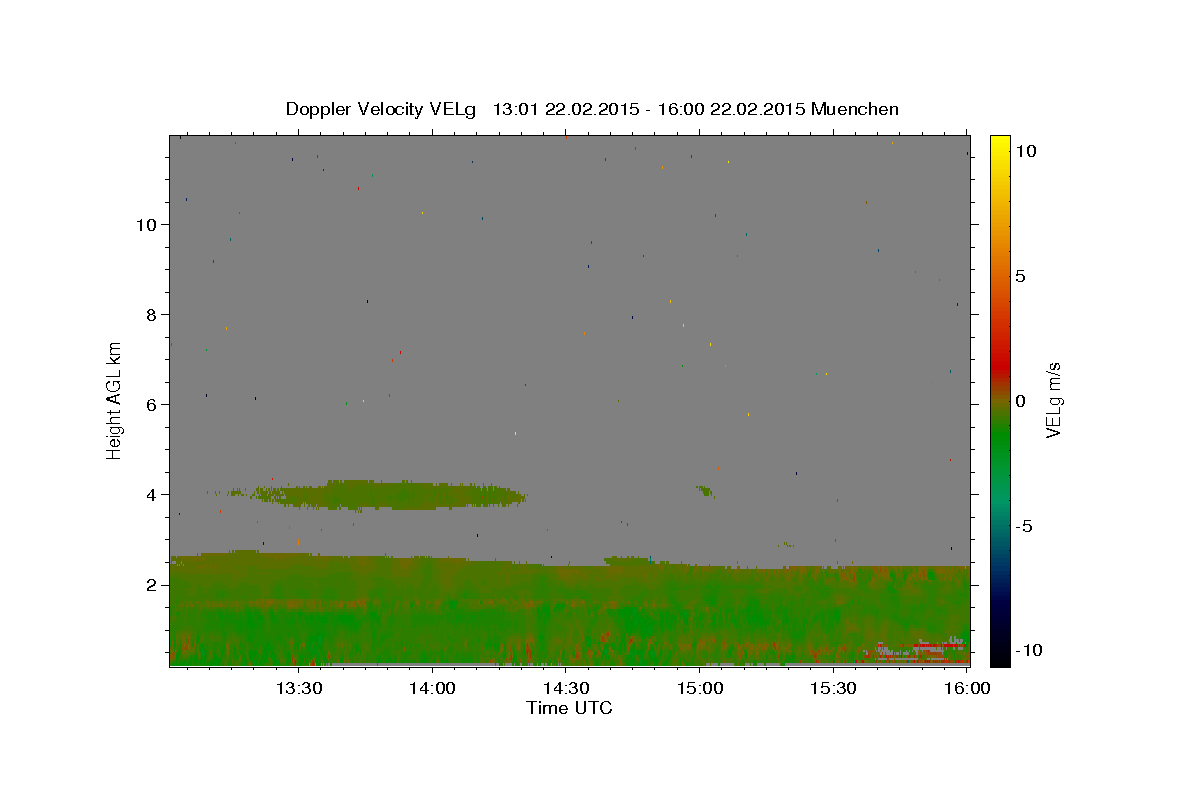
Task: Click the small cloud patch near 15:00 at 4 km
Action: point(705,490)
